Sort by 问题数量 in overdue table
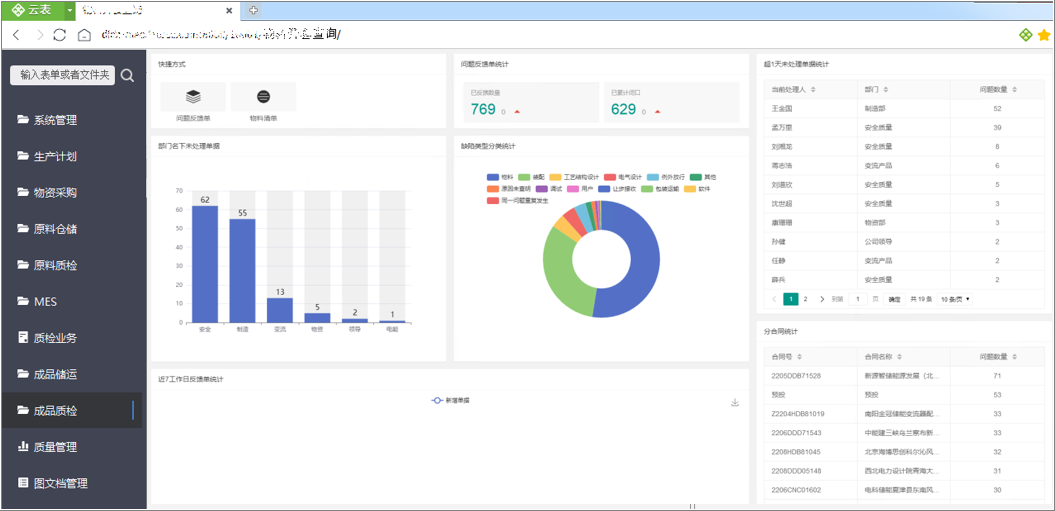The height and width of the screenshot is (511, 1055). pyautogui.click(x=997, y=90)
